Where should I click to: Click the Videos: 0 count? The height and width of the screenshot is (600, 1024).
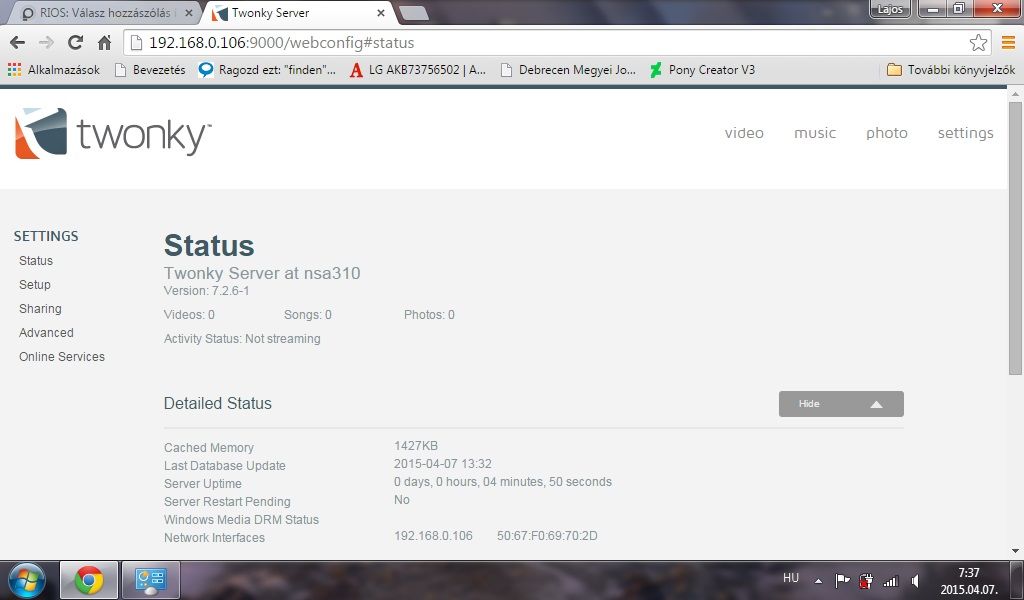[189, 315]
